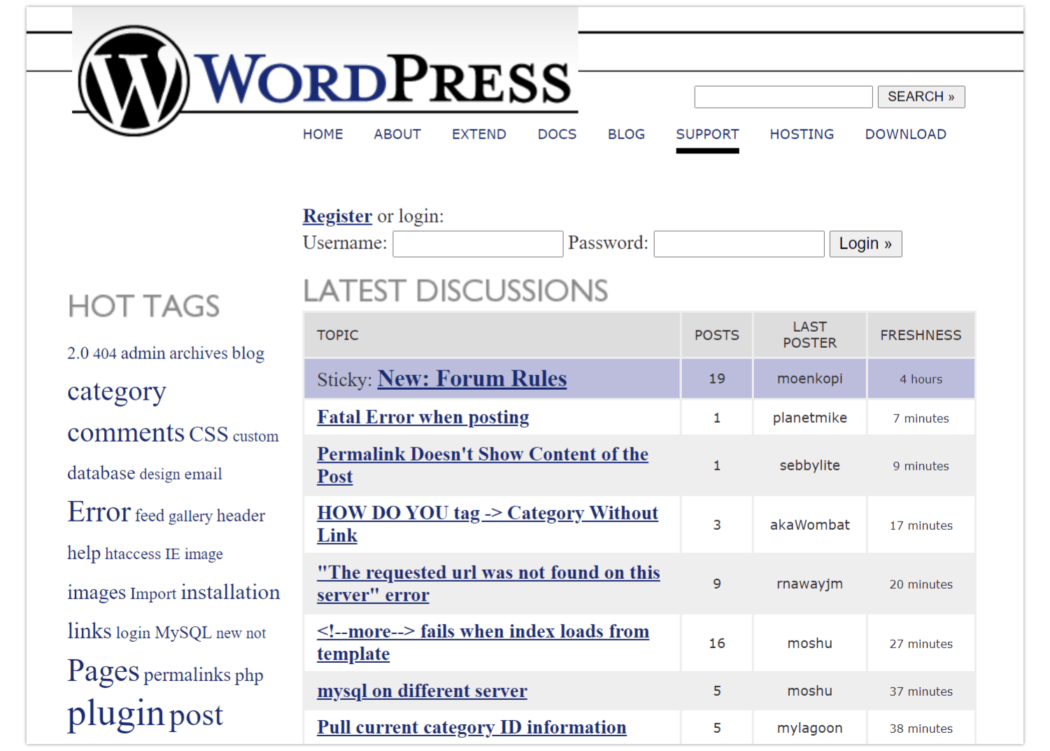Click the WordPress logo icon
Image resolution: width=1050 pixels, height=751 pixels.
pos(133,80)
